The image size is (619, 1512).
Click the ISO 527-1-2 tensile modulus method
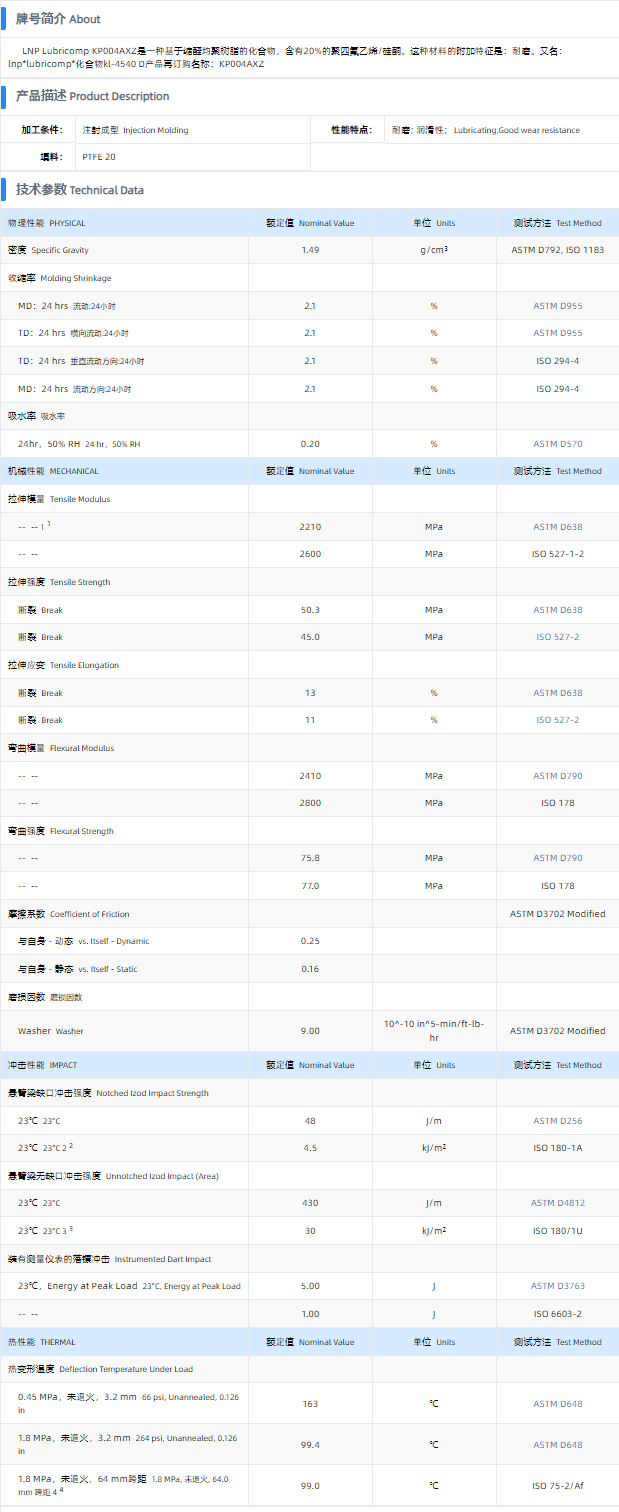pyautogui.click(x=557, y=554)
